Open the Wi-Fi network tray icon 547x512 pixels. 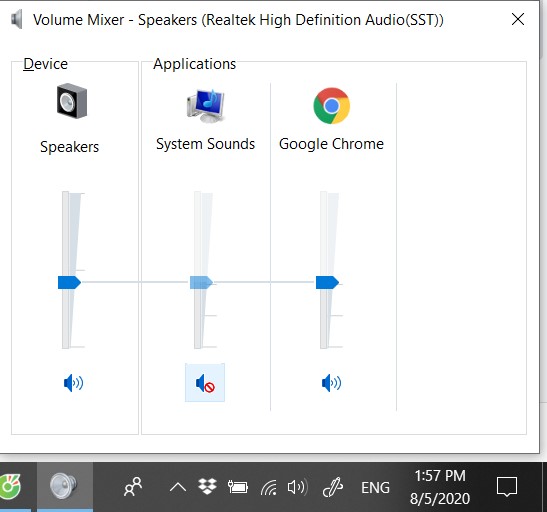coord(269,487)
